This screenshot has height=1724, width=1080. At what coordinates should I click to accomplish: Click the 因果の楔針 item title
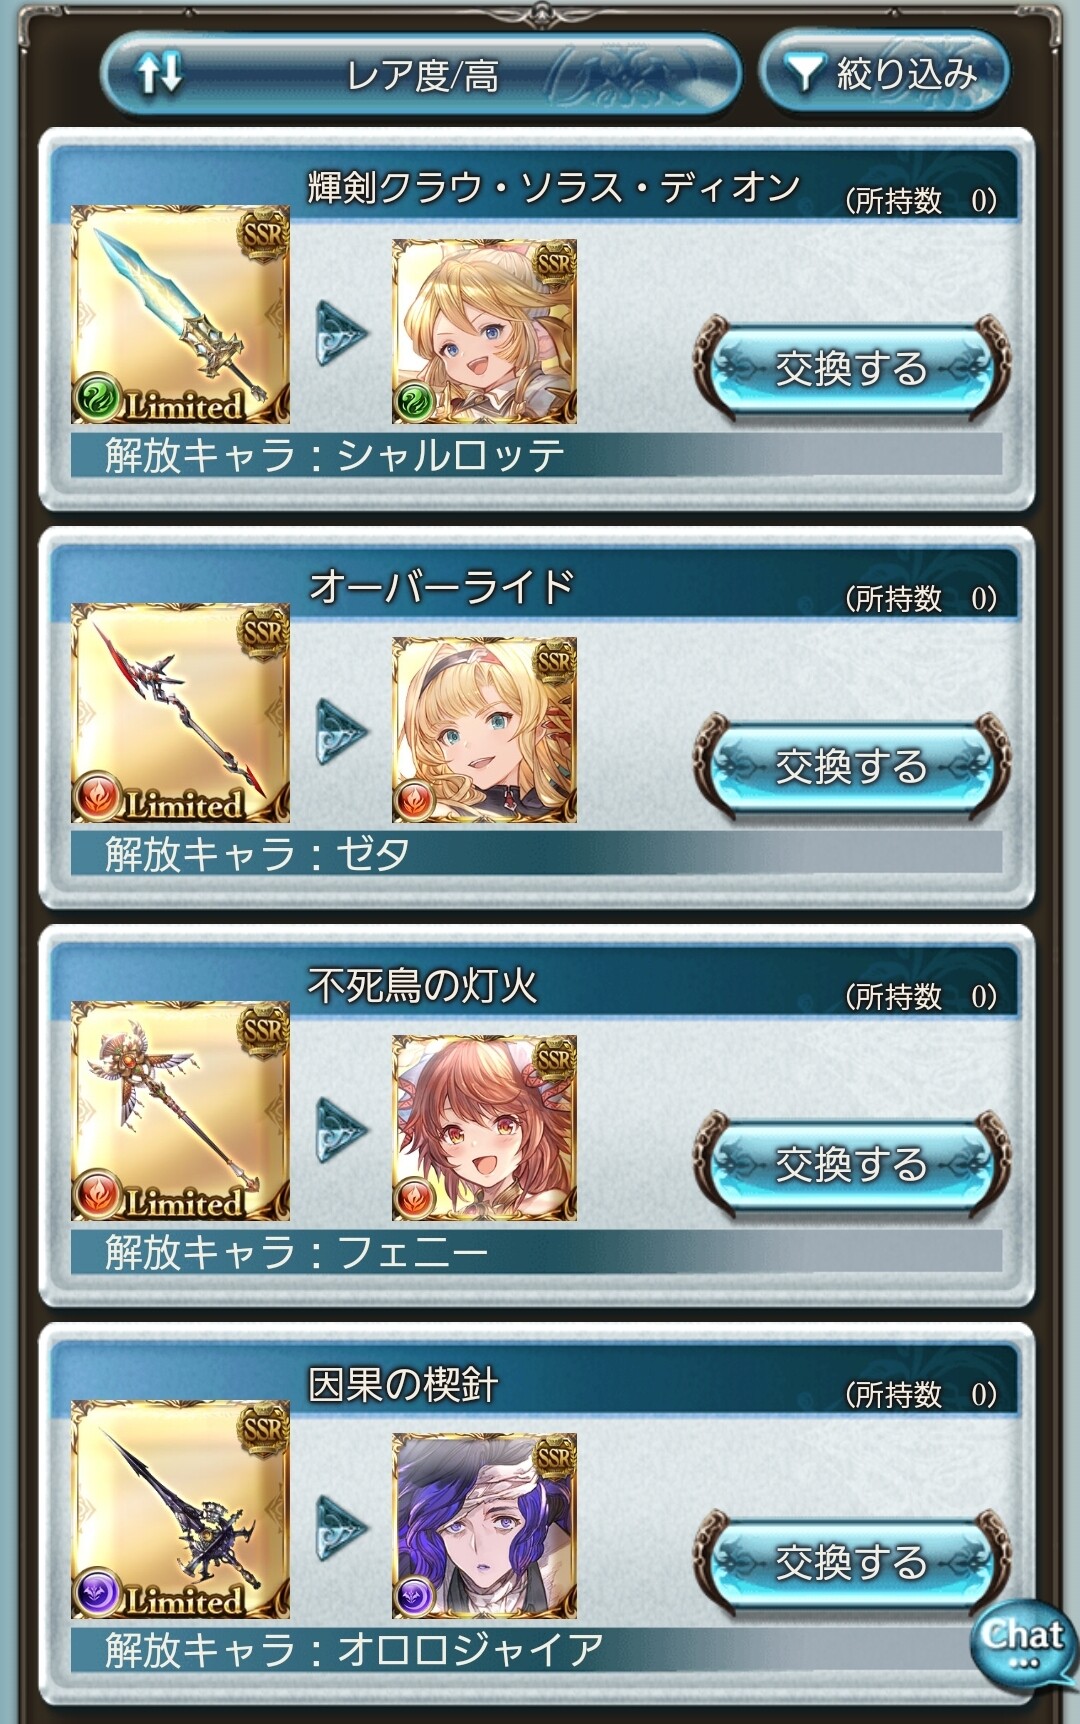click(402, 1384)
